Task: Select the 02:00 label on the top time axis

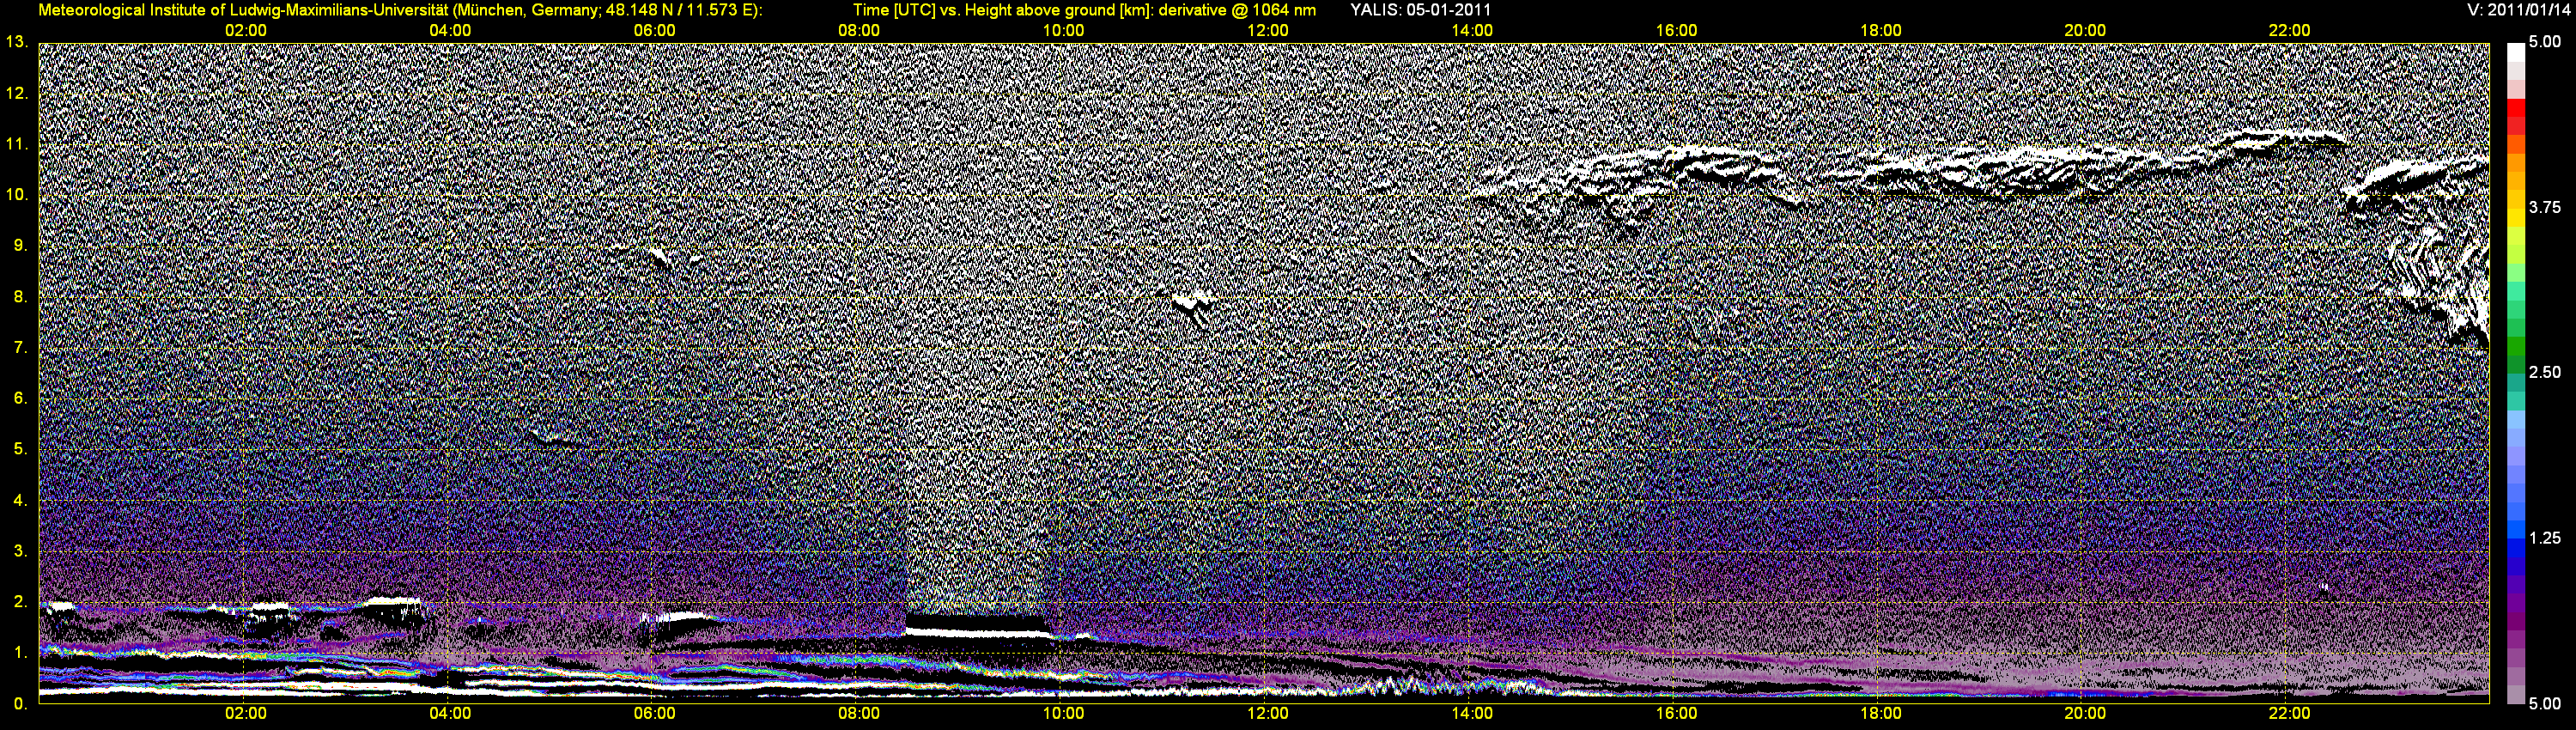Action: point(245,30)
